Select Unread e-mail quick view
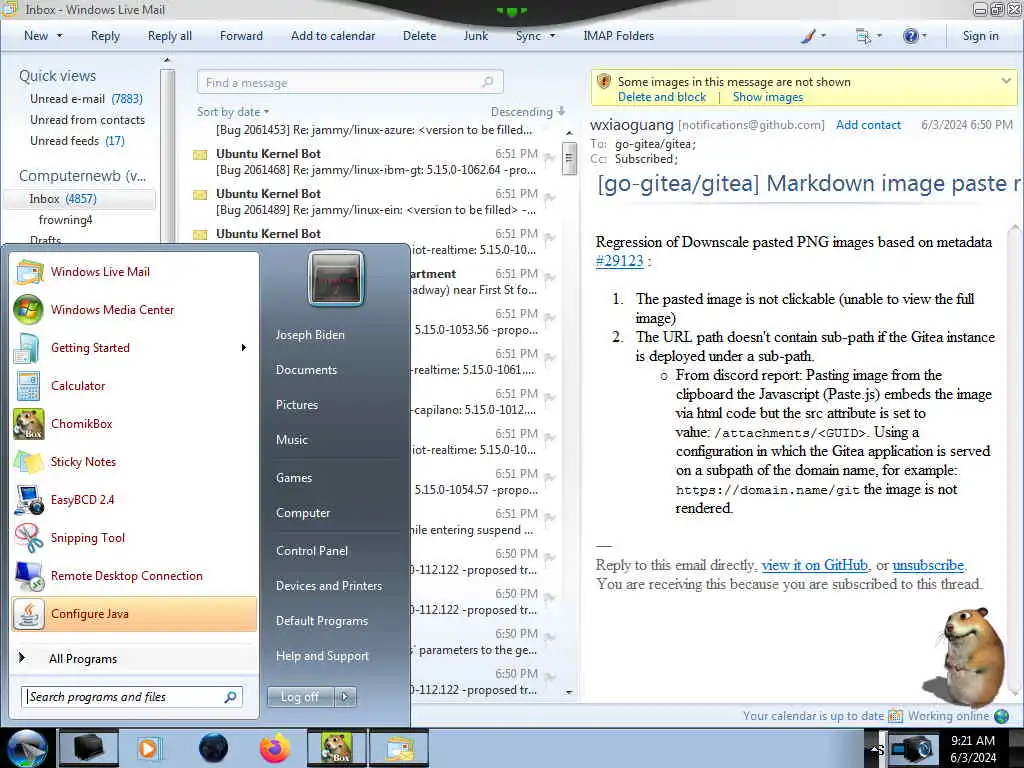 point(86,99)
